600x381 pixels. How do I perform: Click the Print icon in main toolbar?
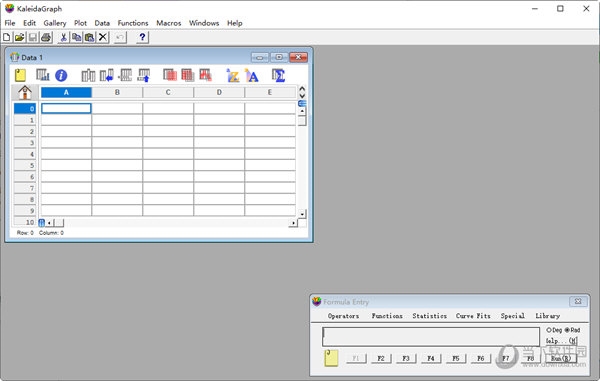46,37
